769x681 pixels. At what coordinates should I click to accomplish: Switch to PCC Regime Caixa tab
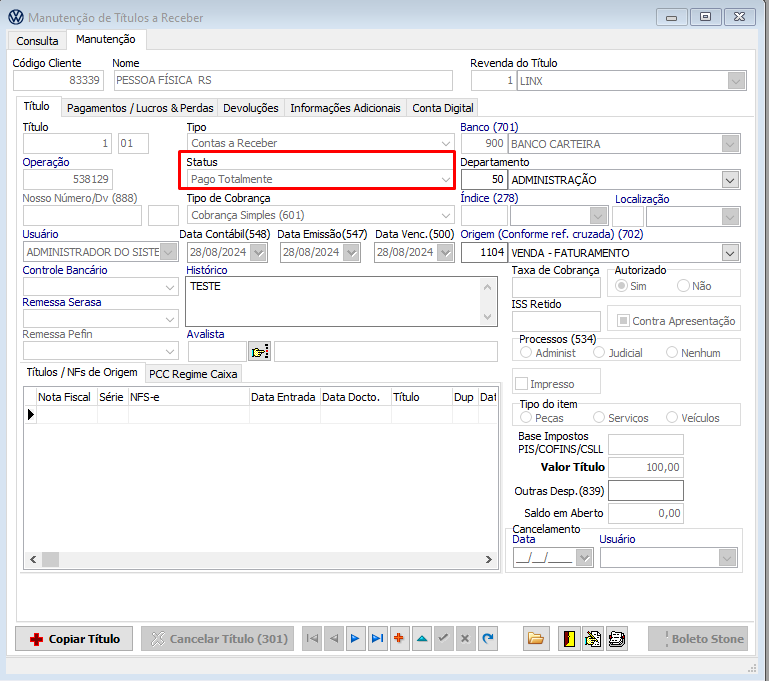point(194,374)
